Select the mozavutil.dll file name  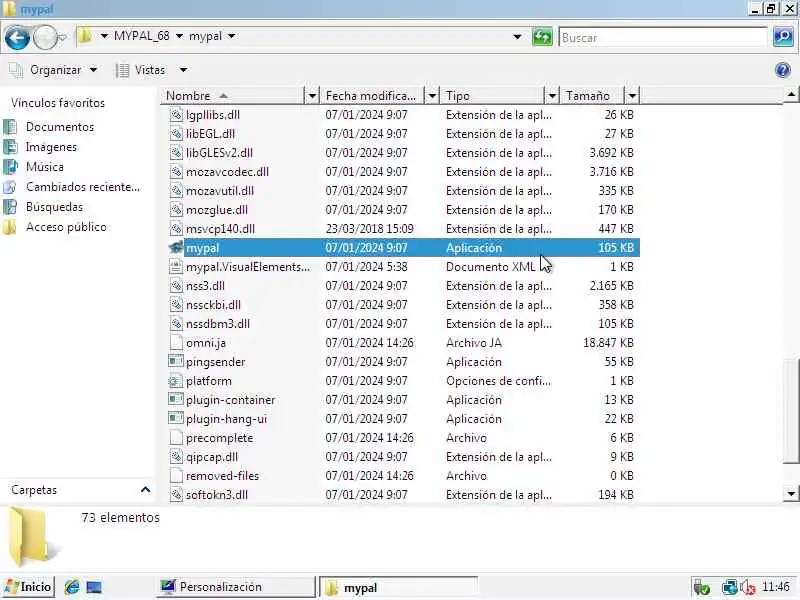(x=220, y=191)
